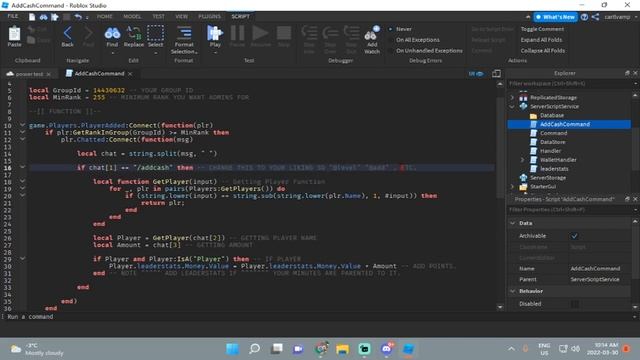
Task: Switch to the TEST ribbon tab
Action: 158,16
